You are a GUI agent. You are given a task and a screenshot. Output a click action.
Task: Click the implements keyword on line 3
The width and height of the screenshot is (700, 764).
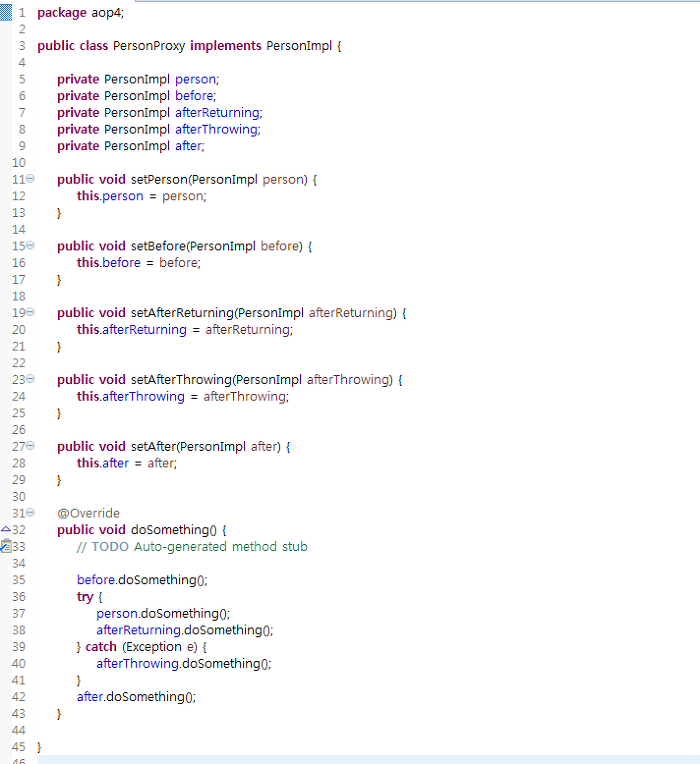click(226, 46)
